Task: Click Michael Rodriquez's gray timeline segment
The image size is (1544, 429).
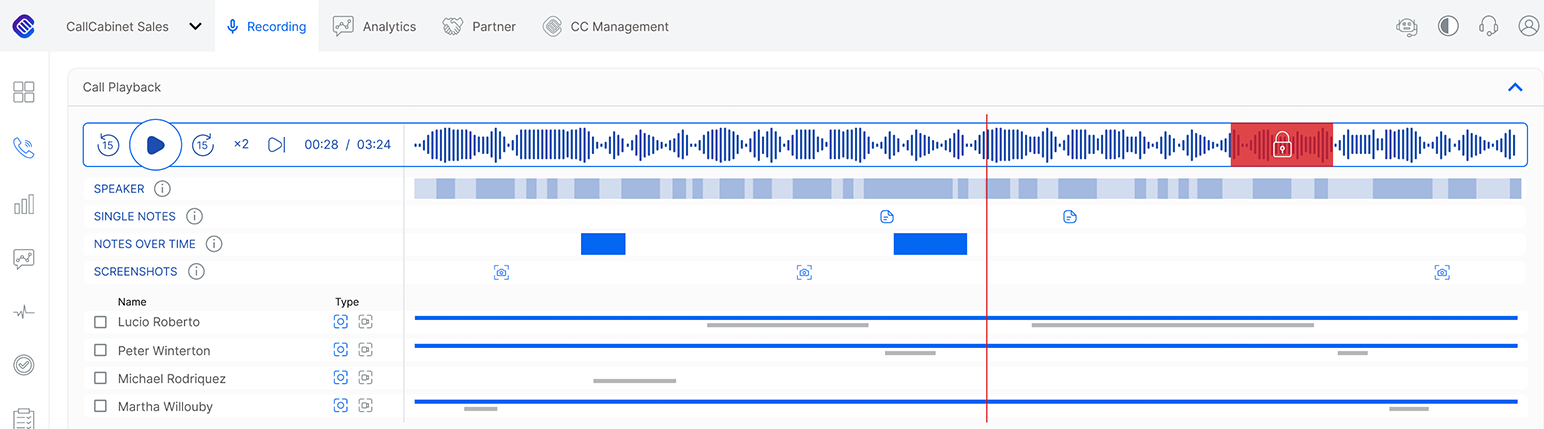Action: coord(634,381)
